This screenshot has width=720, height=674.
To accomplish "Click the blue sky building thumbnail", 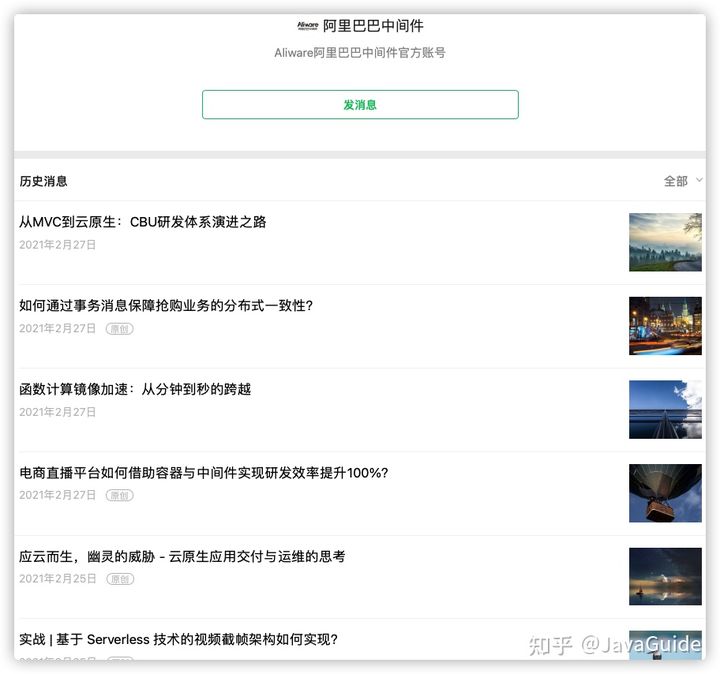I will click(x=665, y=409).
